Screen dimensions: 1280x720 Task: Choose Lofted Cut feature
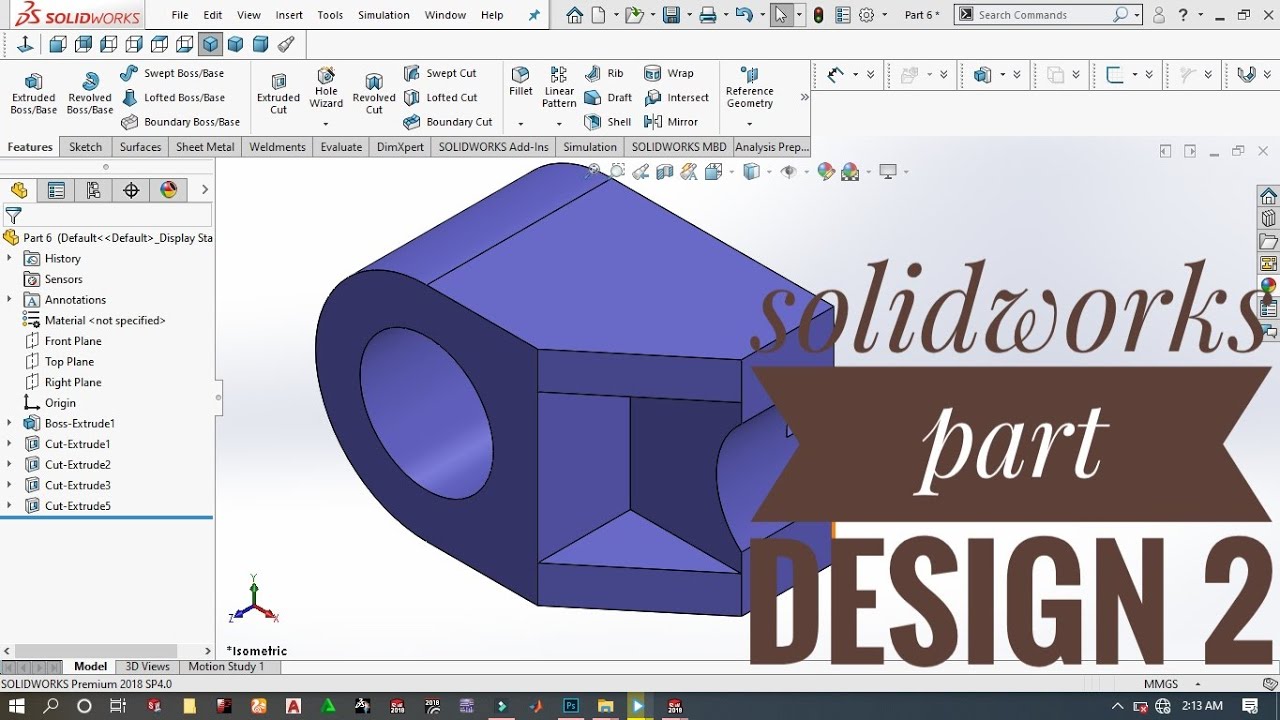click(440, 98)
